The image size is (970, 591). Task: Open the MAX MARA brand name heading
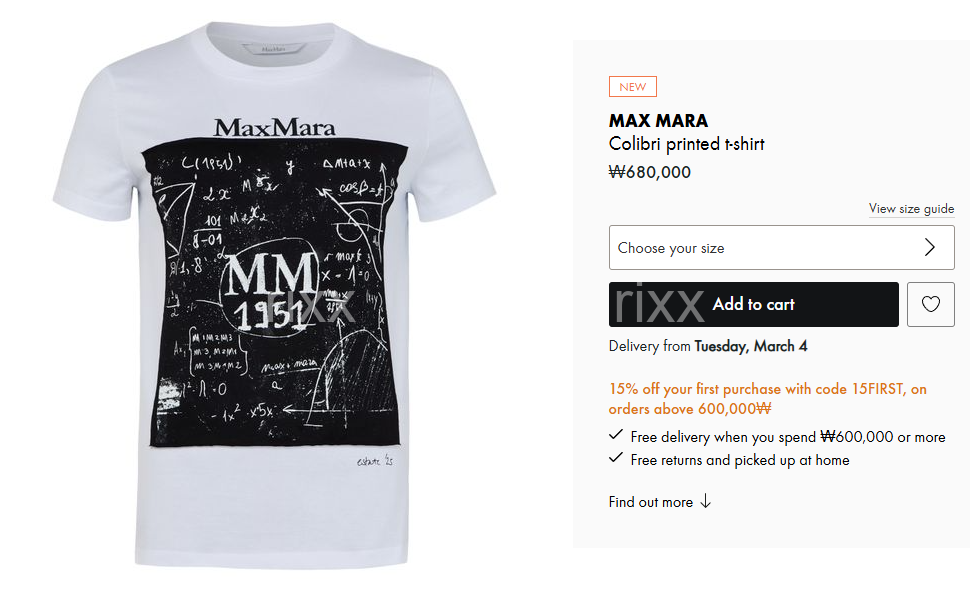pos(658,121)
